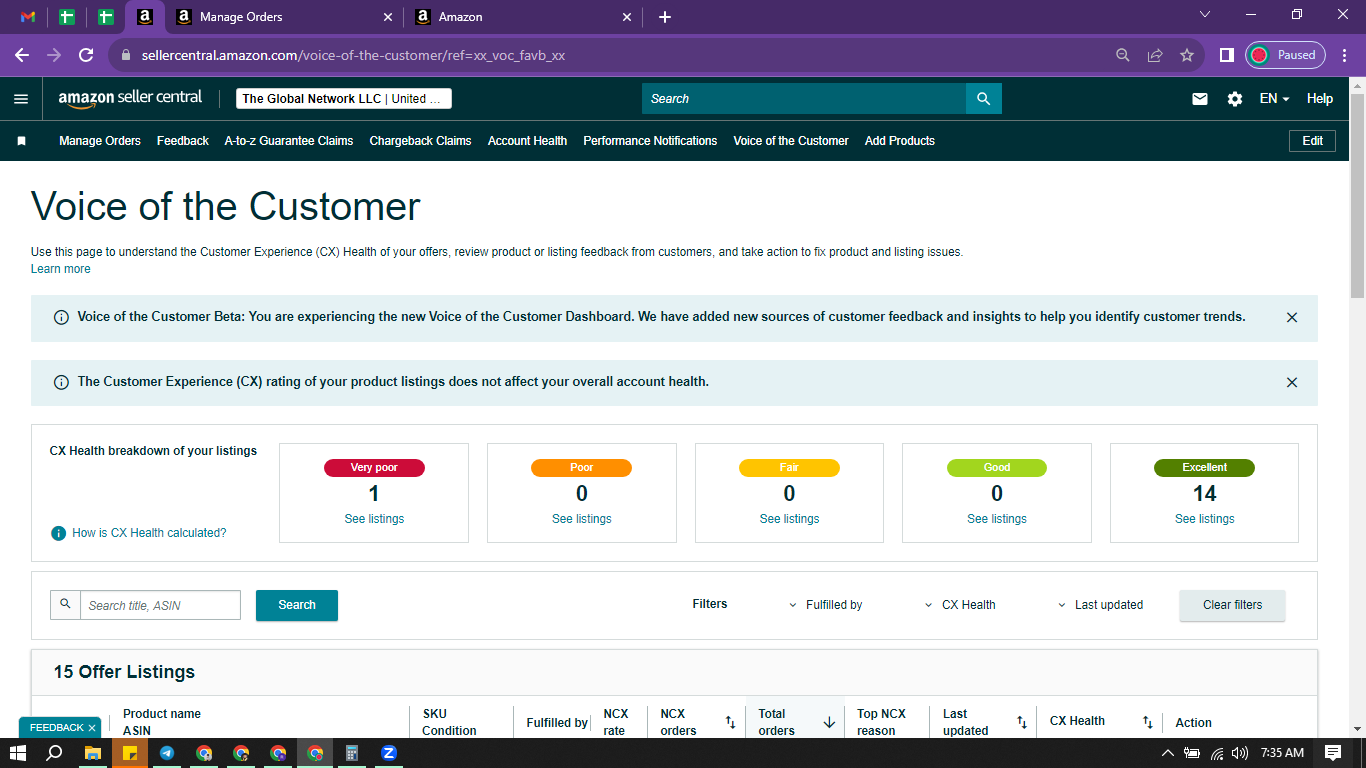
Task: Open File Explorer from the taskbar
Action: pos(93,753)
